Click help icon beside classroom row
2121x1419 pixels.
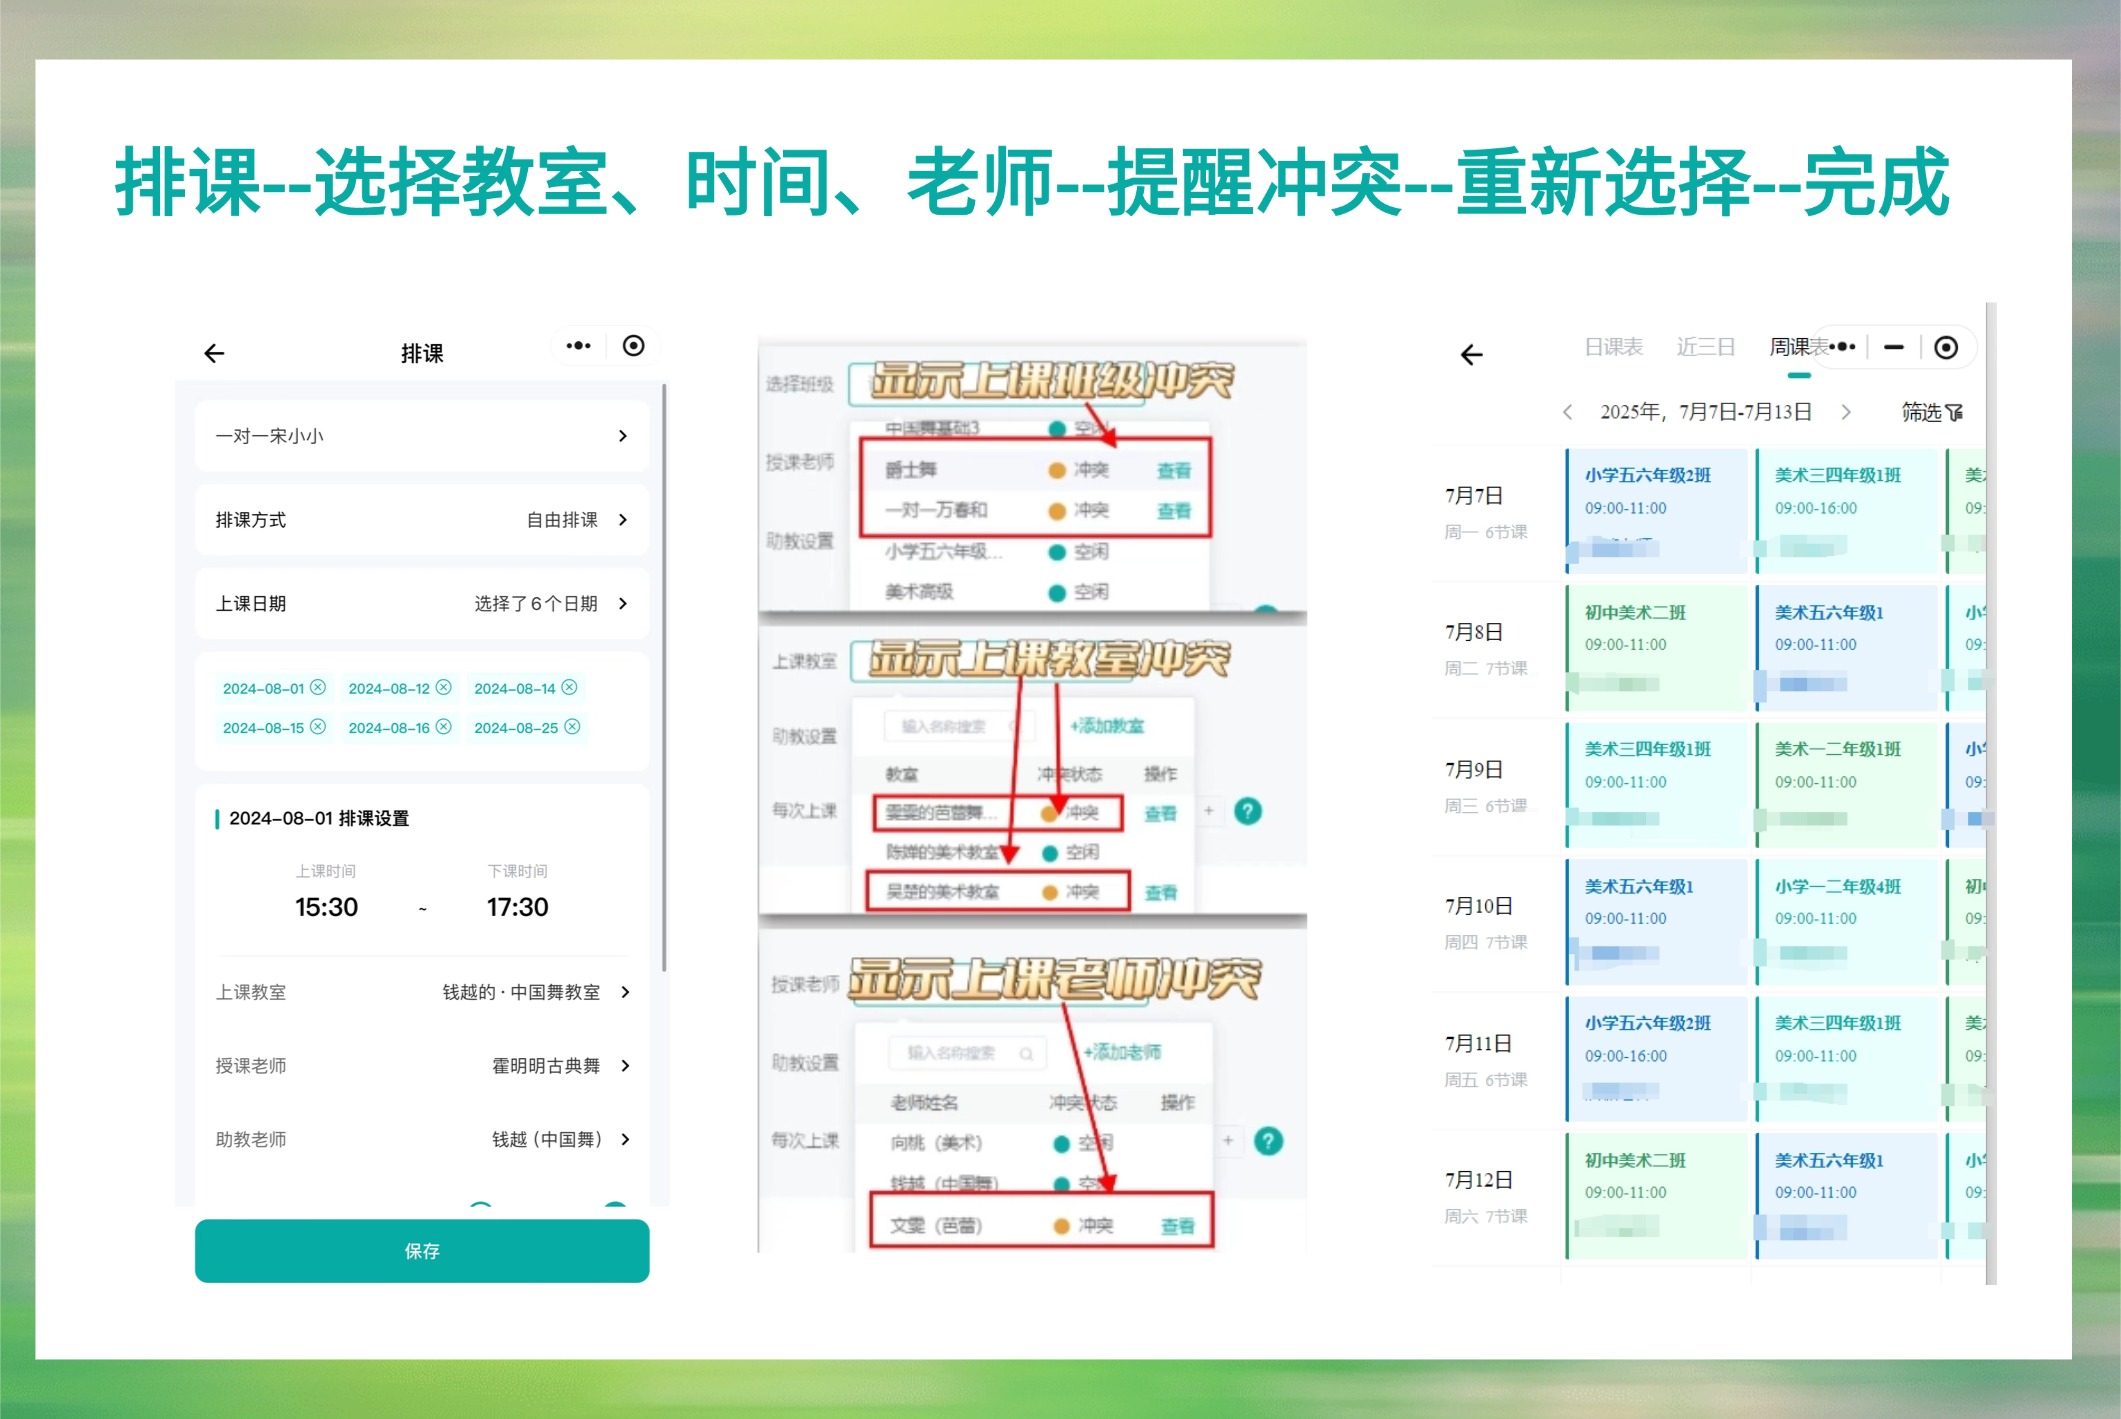pos(1247,811)
